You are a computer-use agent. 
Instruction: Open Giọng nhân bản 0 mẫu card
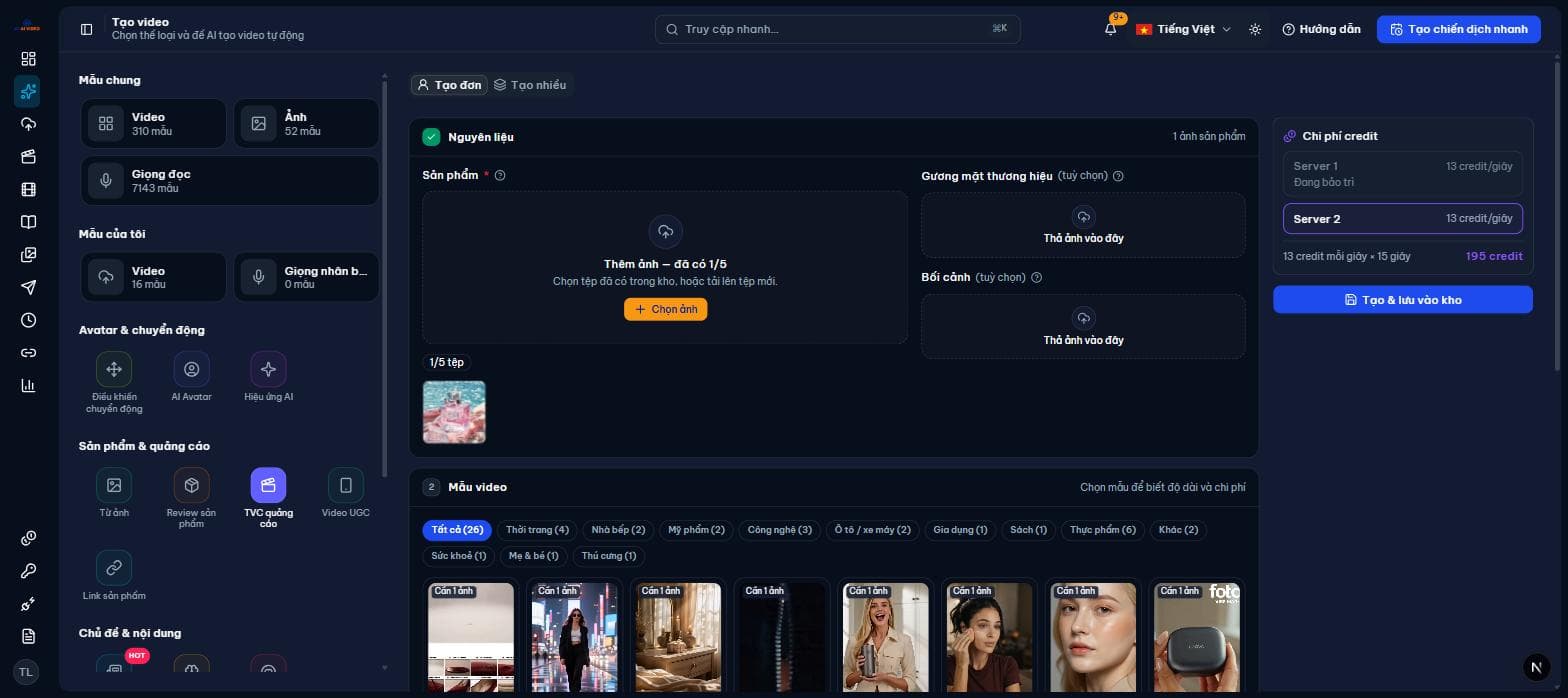coord(306,277)
